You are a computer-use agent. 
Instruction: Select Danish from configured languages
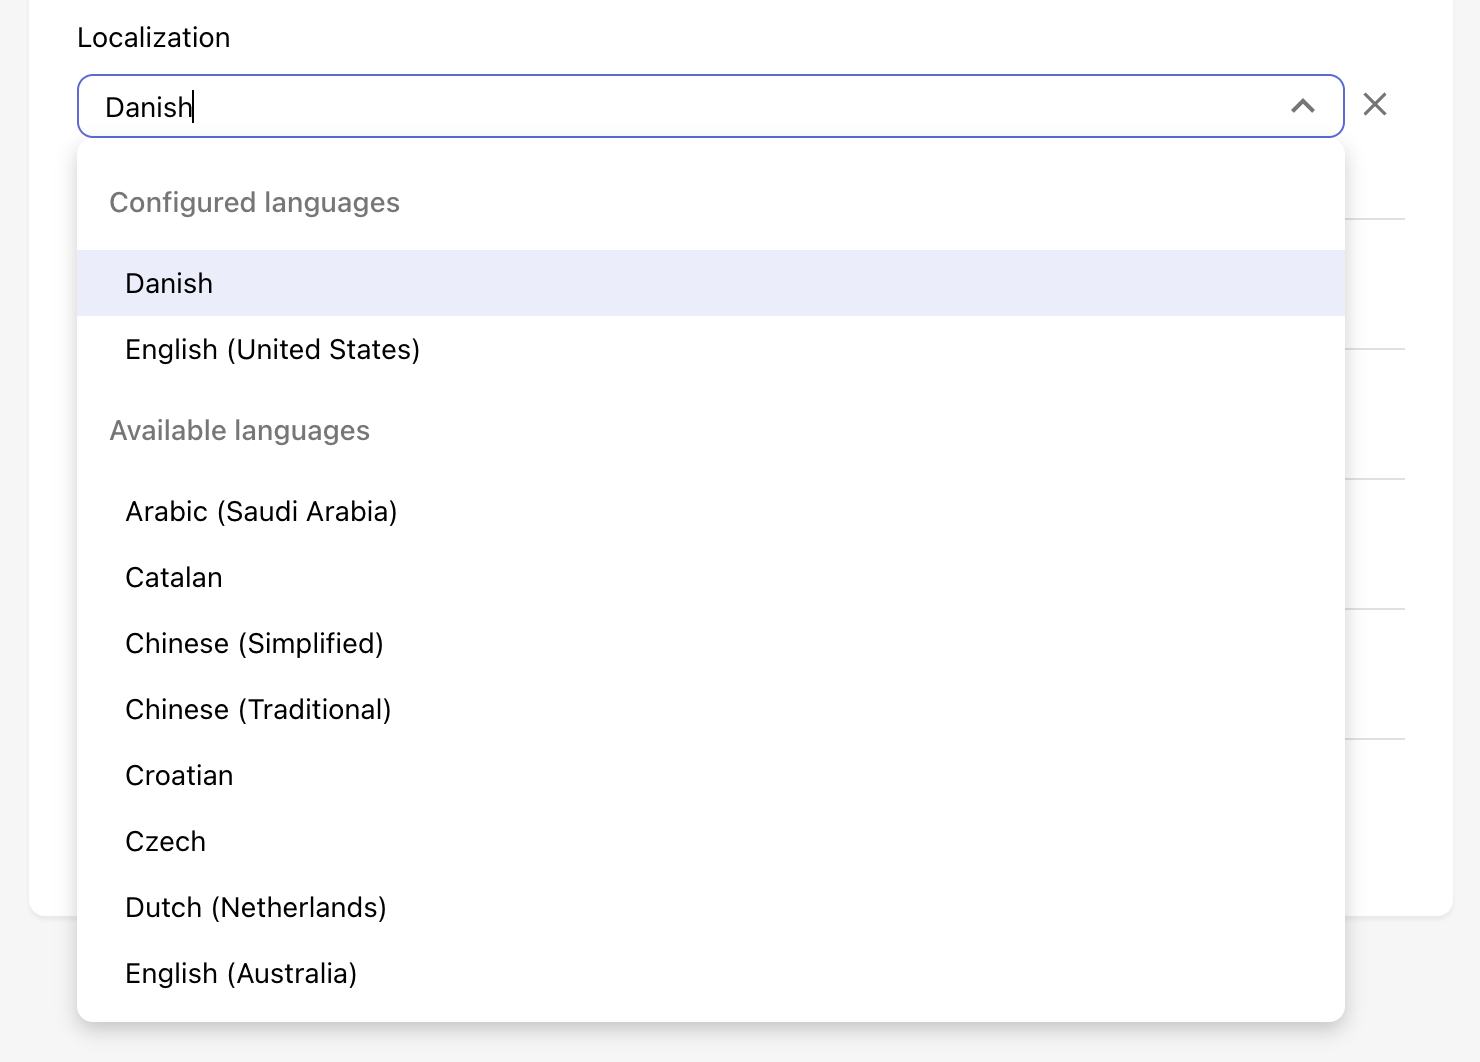pyautogui.click(x=169, y=284)
